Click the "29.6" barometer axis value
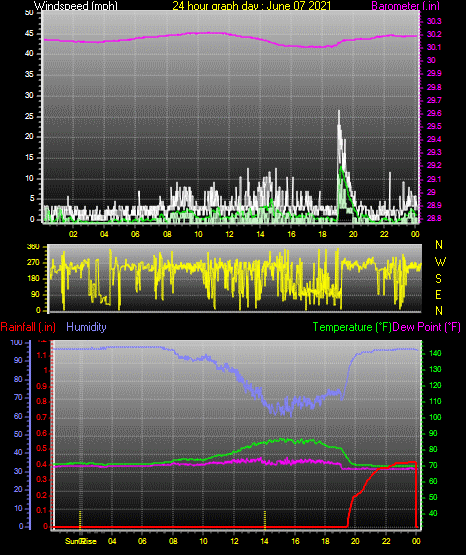The image size is (466, 555). coord(434,113)
